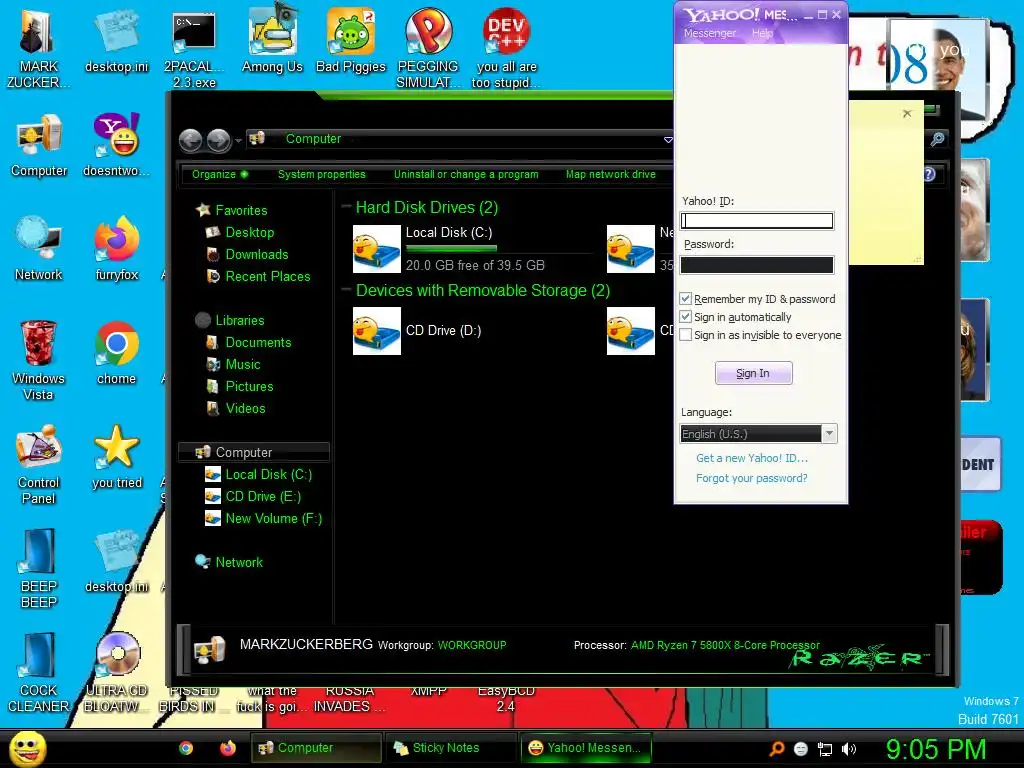The image size is (1024, 768).
Task: Click the Yahoo! ID input field
Action: point(757,221)
